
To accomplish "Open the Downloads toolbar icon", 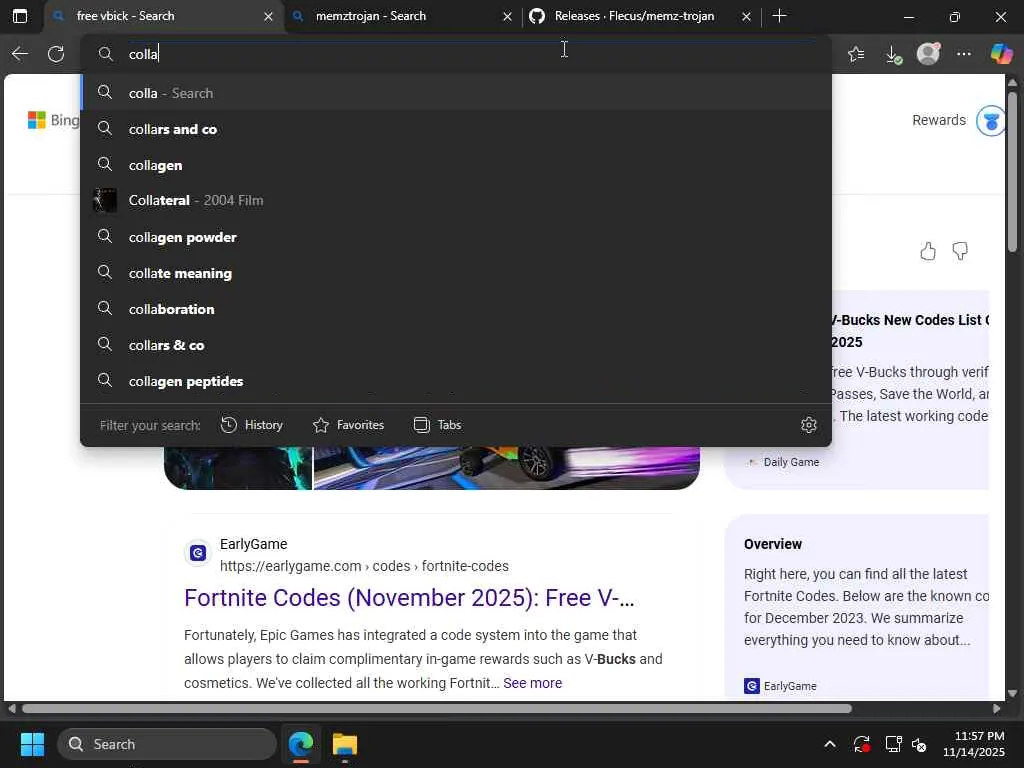I will tap(893, 55).
